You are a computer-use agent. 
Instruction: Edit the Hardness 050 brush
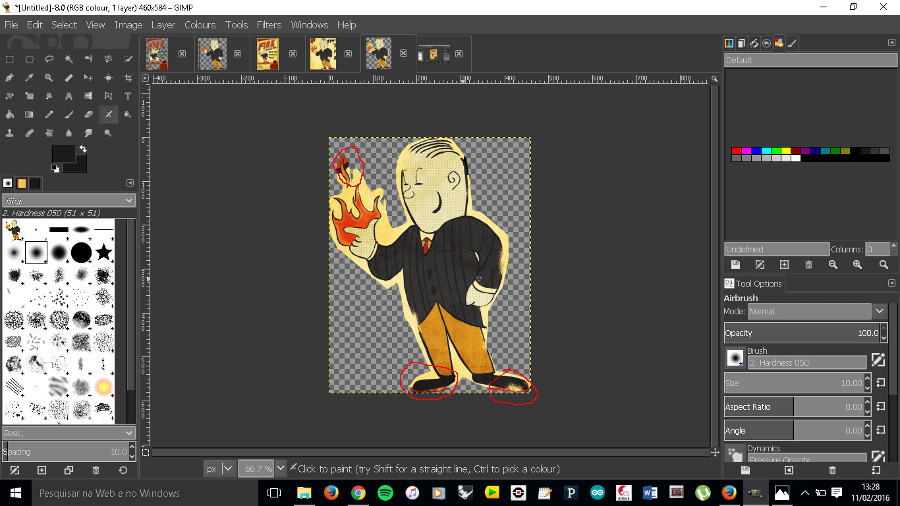tap(878, 359)
